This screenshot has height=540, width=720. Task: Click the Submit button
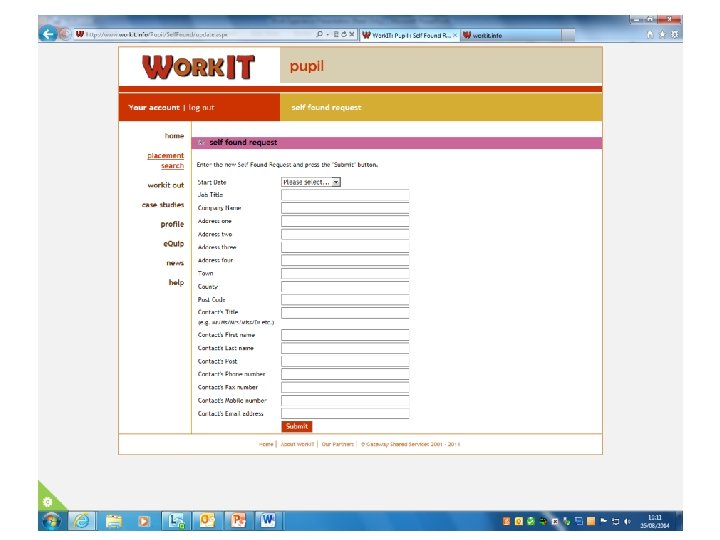[297, 427]
